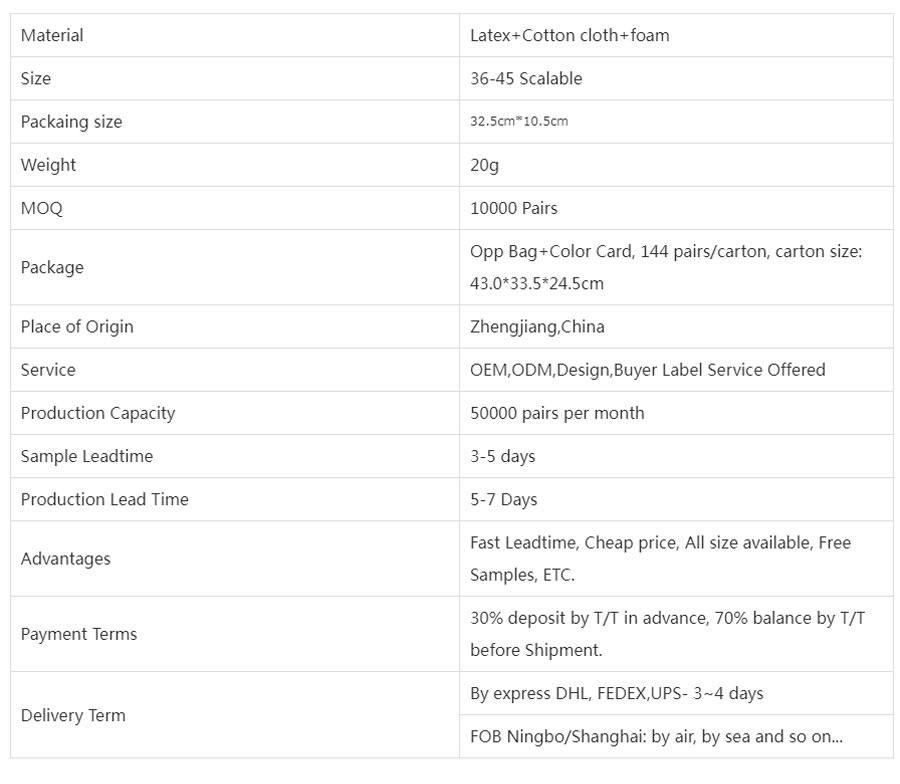Image resolution: width=900 pixels, height=784 pixels.
Task: Select the Packaing size label
Action: (71, 122)
